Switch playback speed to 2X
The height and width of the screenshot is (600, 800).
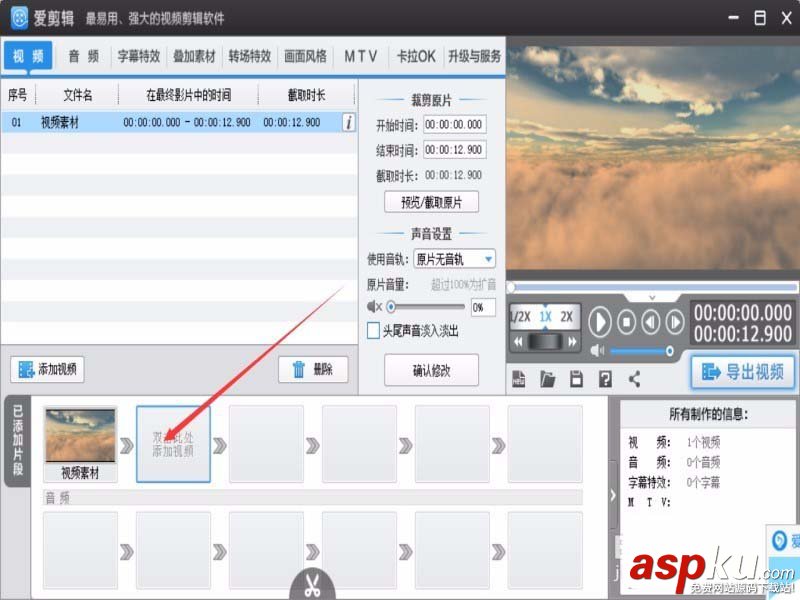[566, 316]
